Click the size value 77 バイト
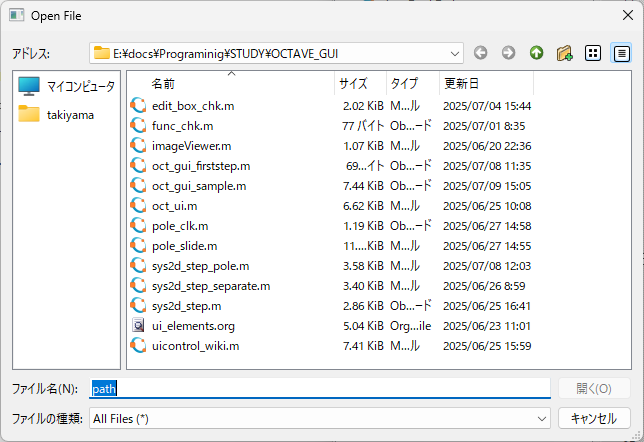Viewport: 644px width, 442px height. pyautogui.click(x=363, y=126)
